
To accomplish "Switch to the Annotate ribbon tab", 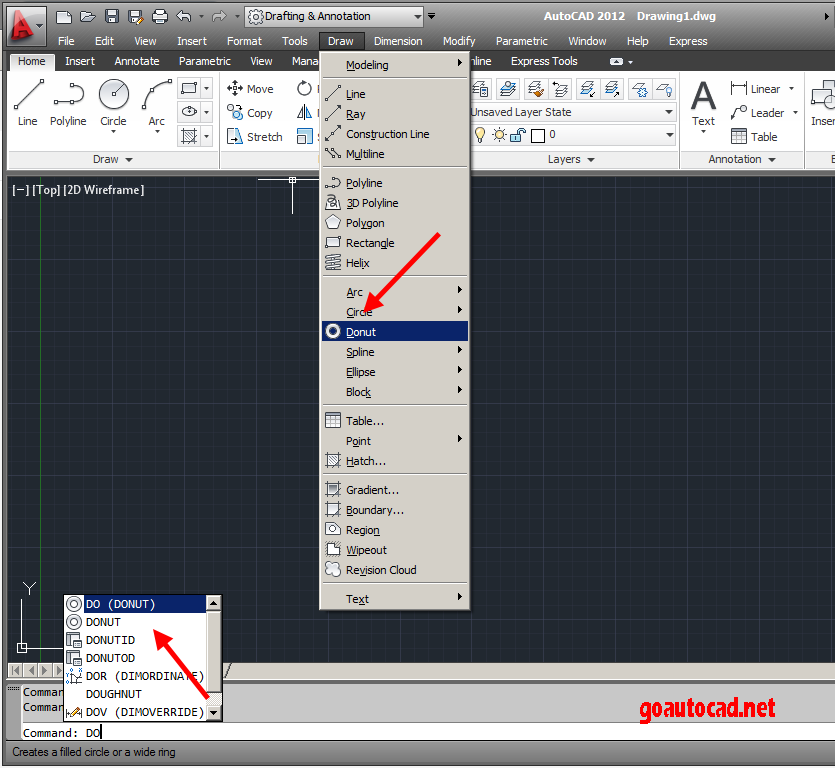I will click(x=137, y=61).
